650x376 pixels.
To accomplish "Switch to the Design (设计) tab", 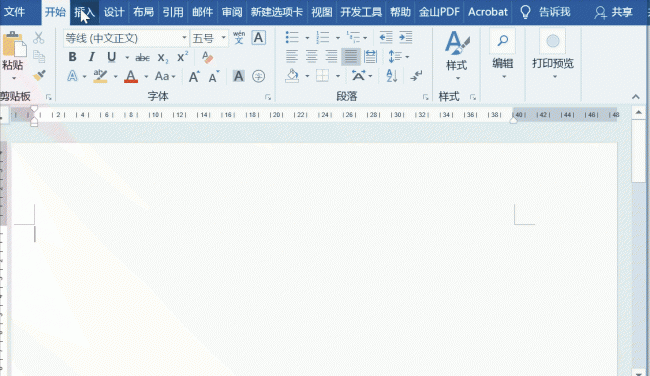I will (114, 12).
